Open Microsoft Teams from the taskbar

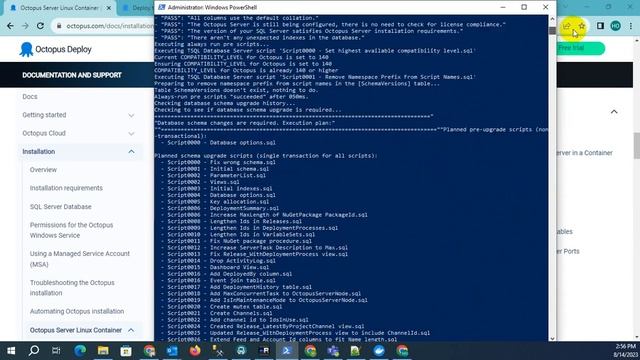click(333, 351)
